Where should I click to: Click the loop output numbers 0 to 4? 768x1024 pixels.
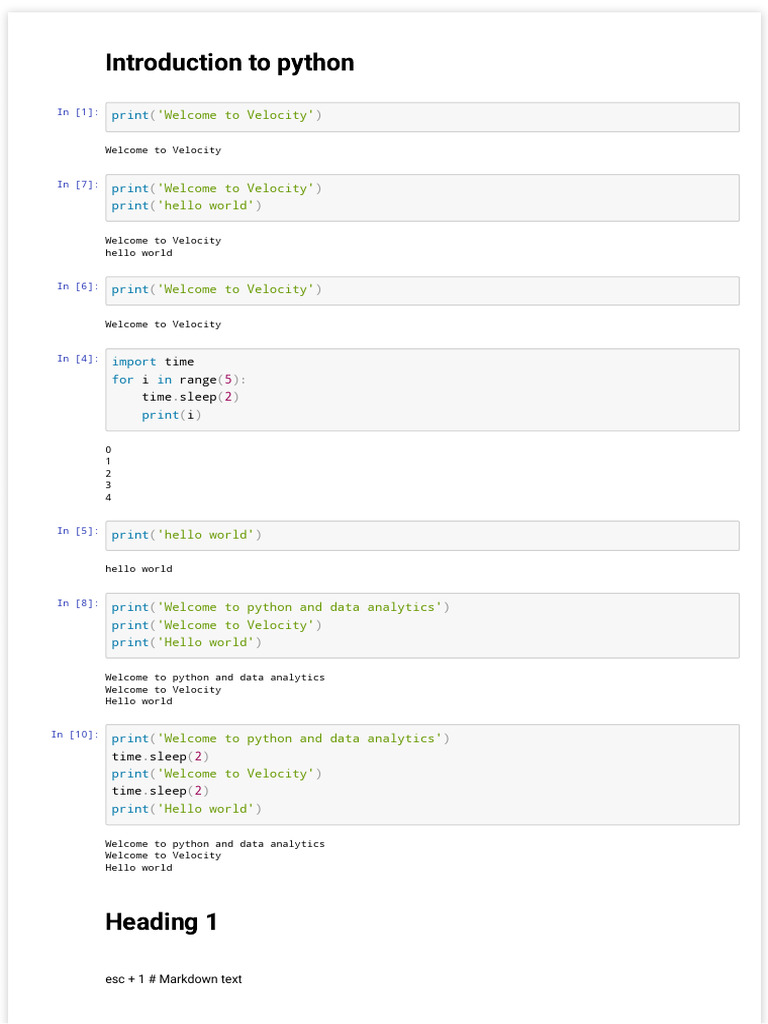(x=108, y=473)
